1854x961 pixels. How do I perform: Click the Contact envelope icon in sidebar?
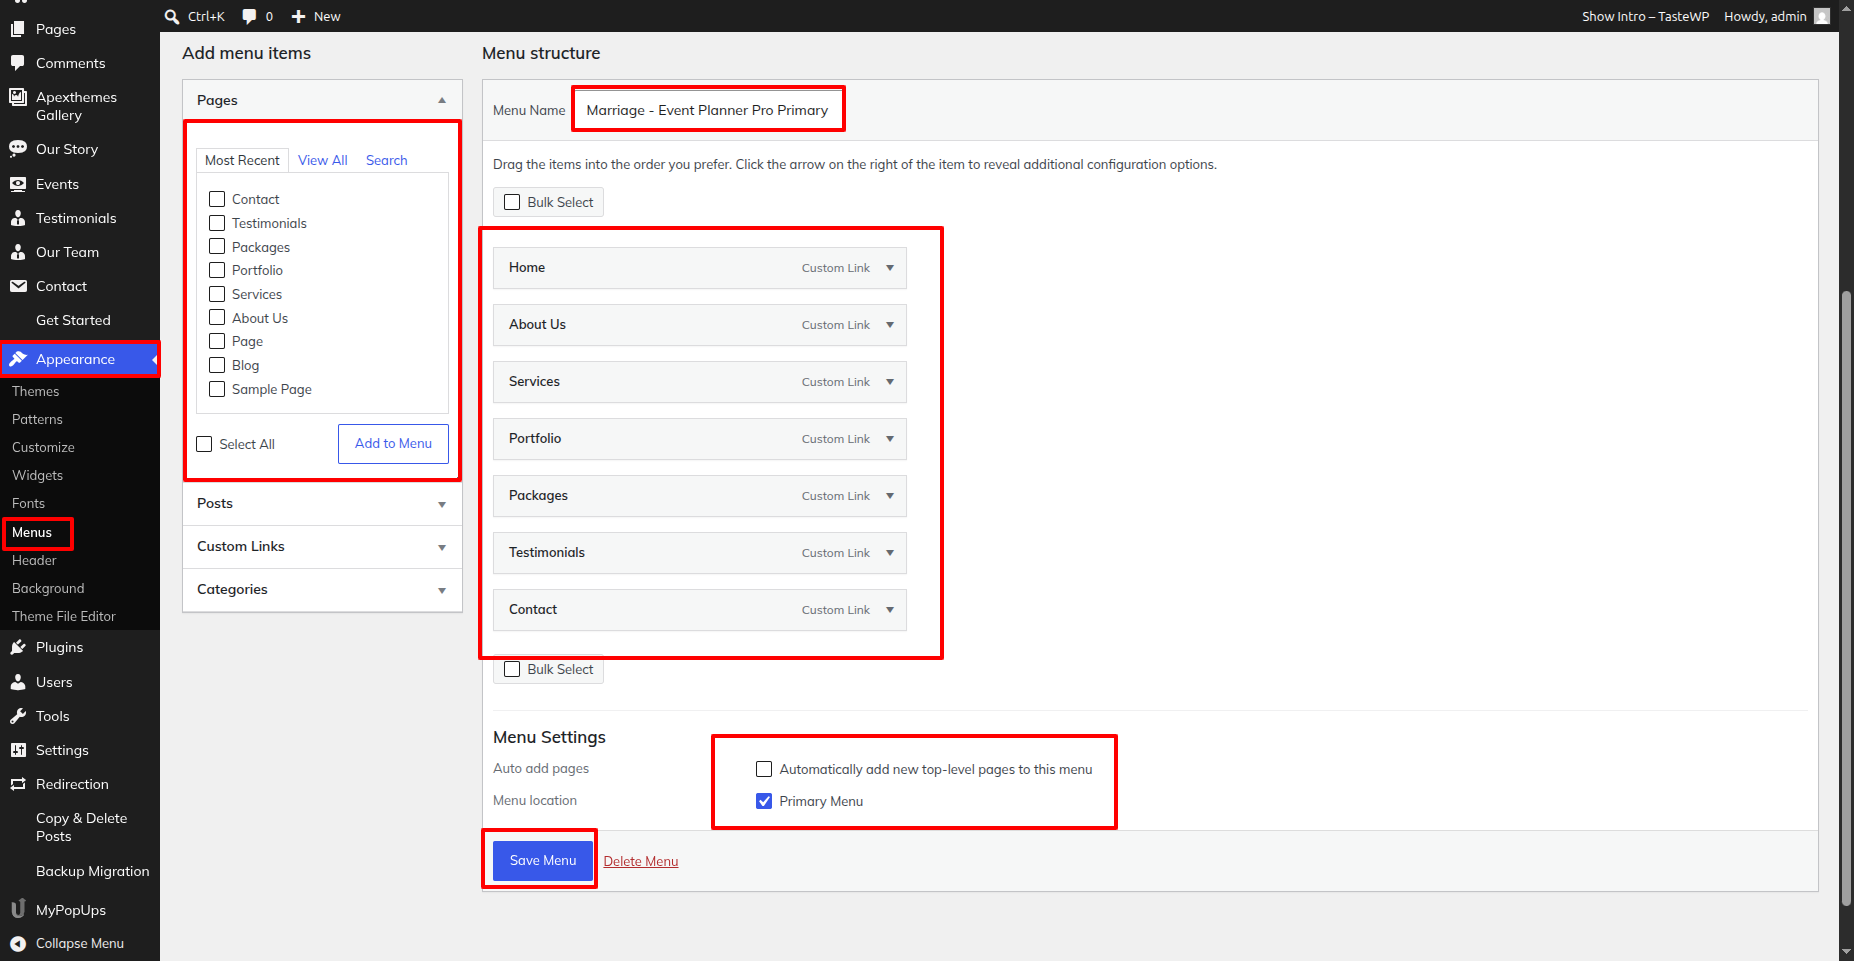18,286
